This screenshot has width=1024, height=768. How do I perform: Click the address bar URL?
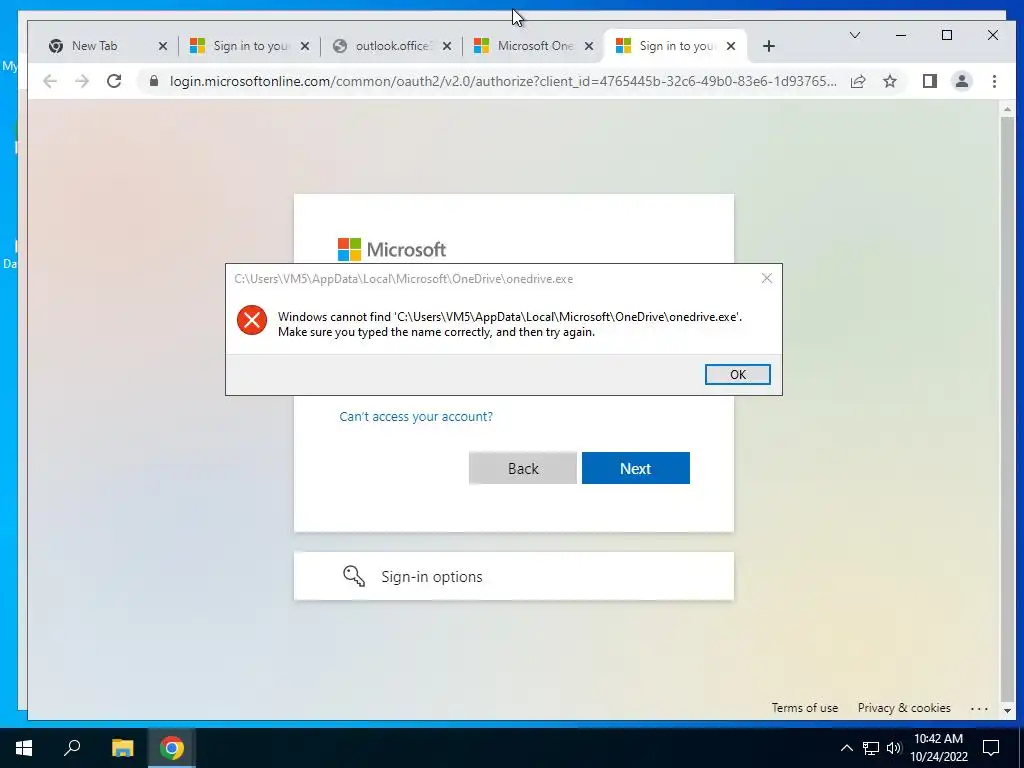click(503, 81)
